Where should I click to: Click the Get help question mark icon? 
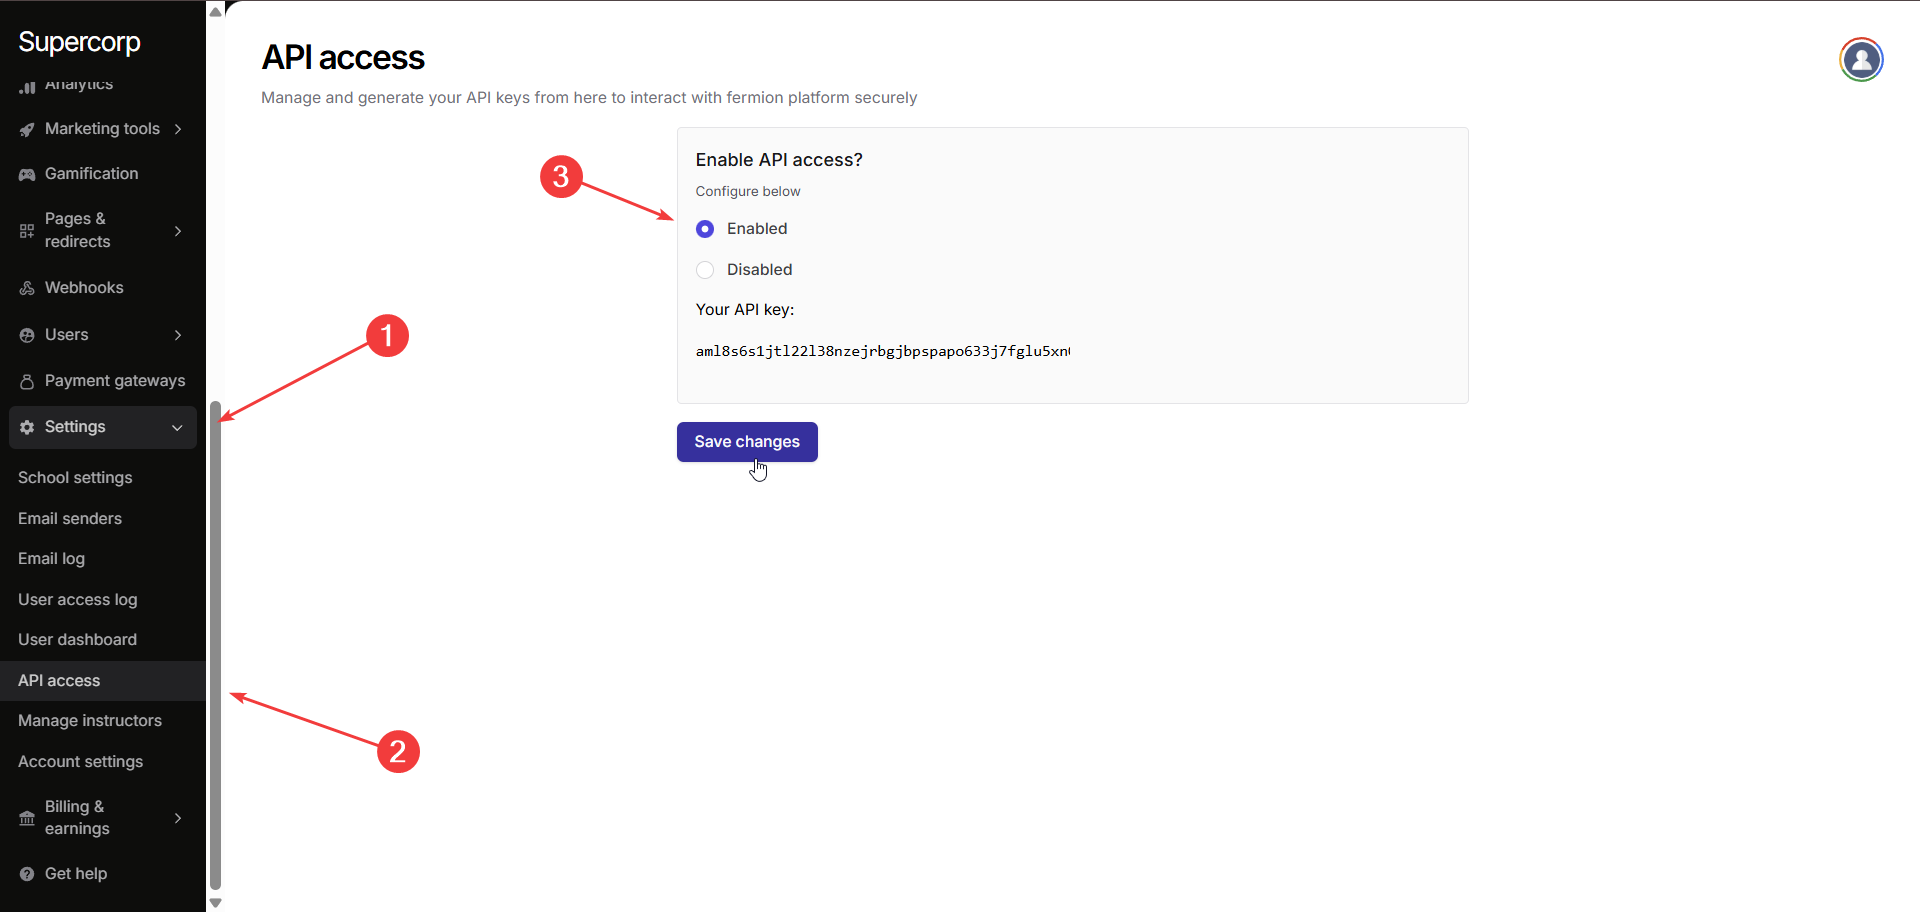(27, 874)
